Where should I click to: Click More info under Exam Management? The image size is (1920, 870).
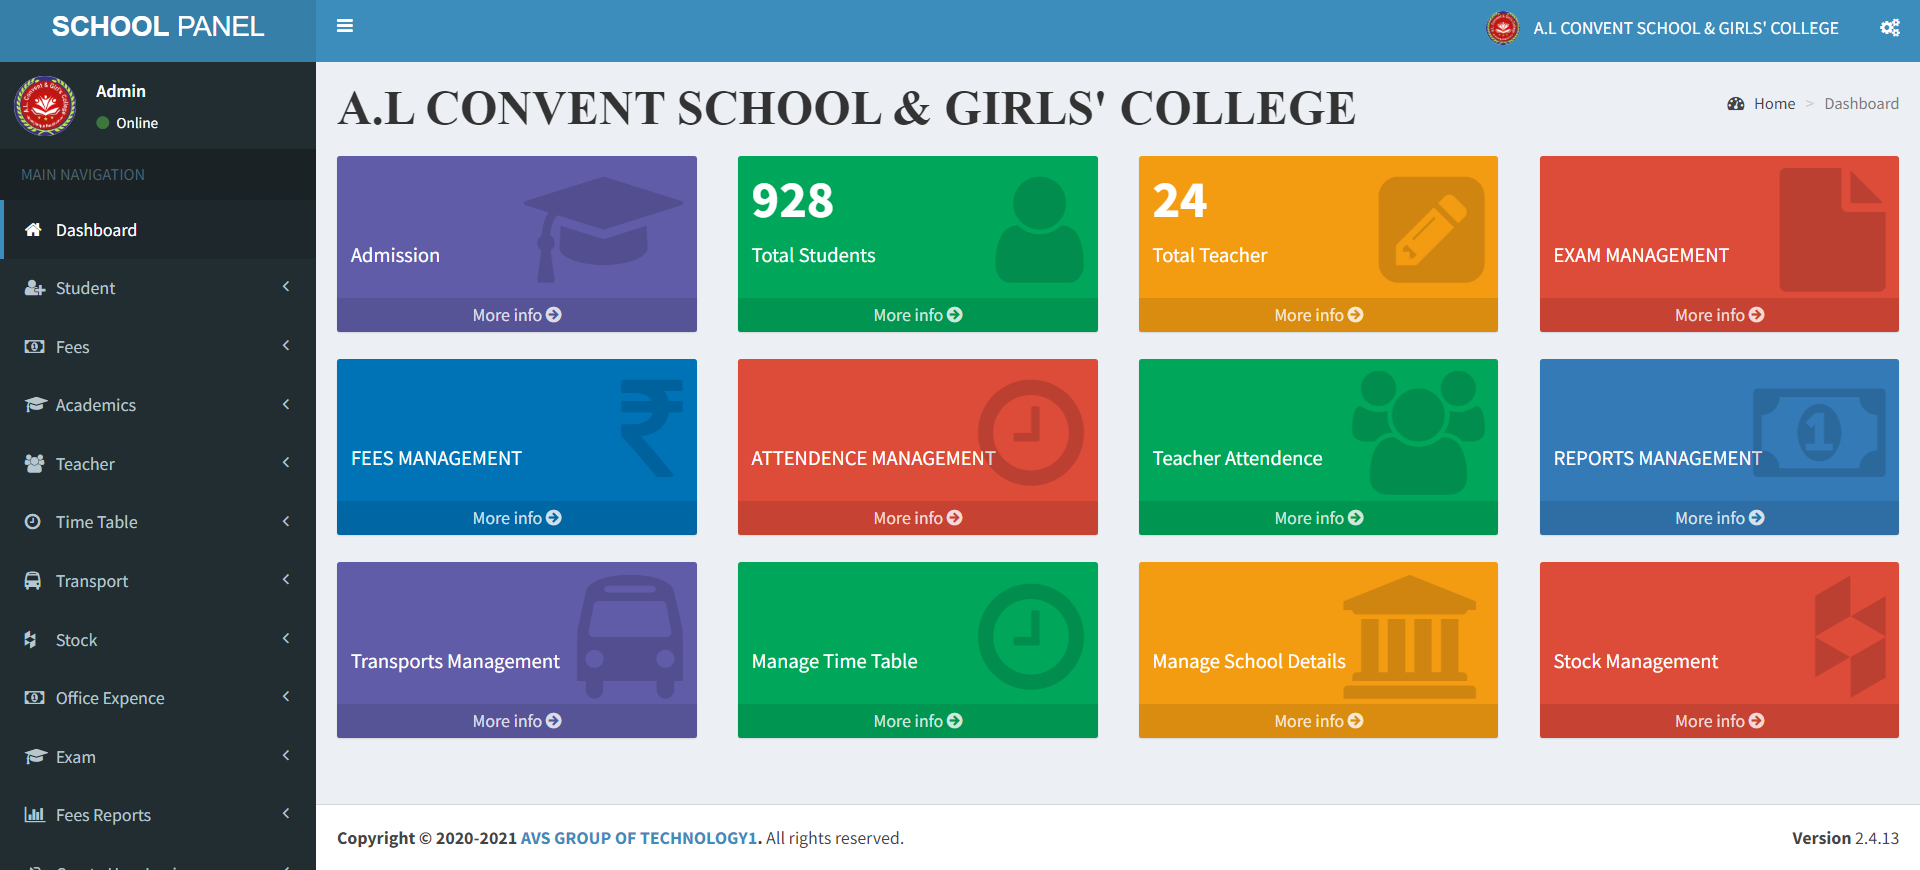[x=1719, y=315]
